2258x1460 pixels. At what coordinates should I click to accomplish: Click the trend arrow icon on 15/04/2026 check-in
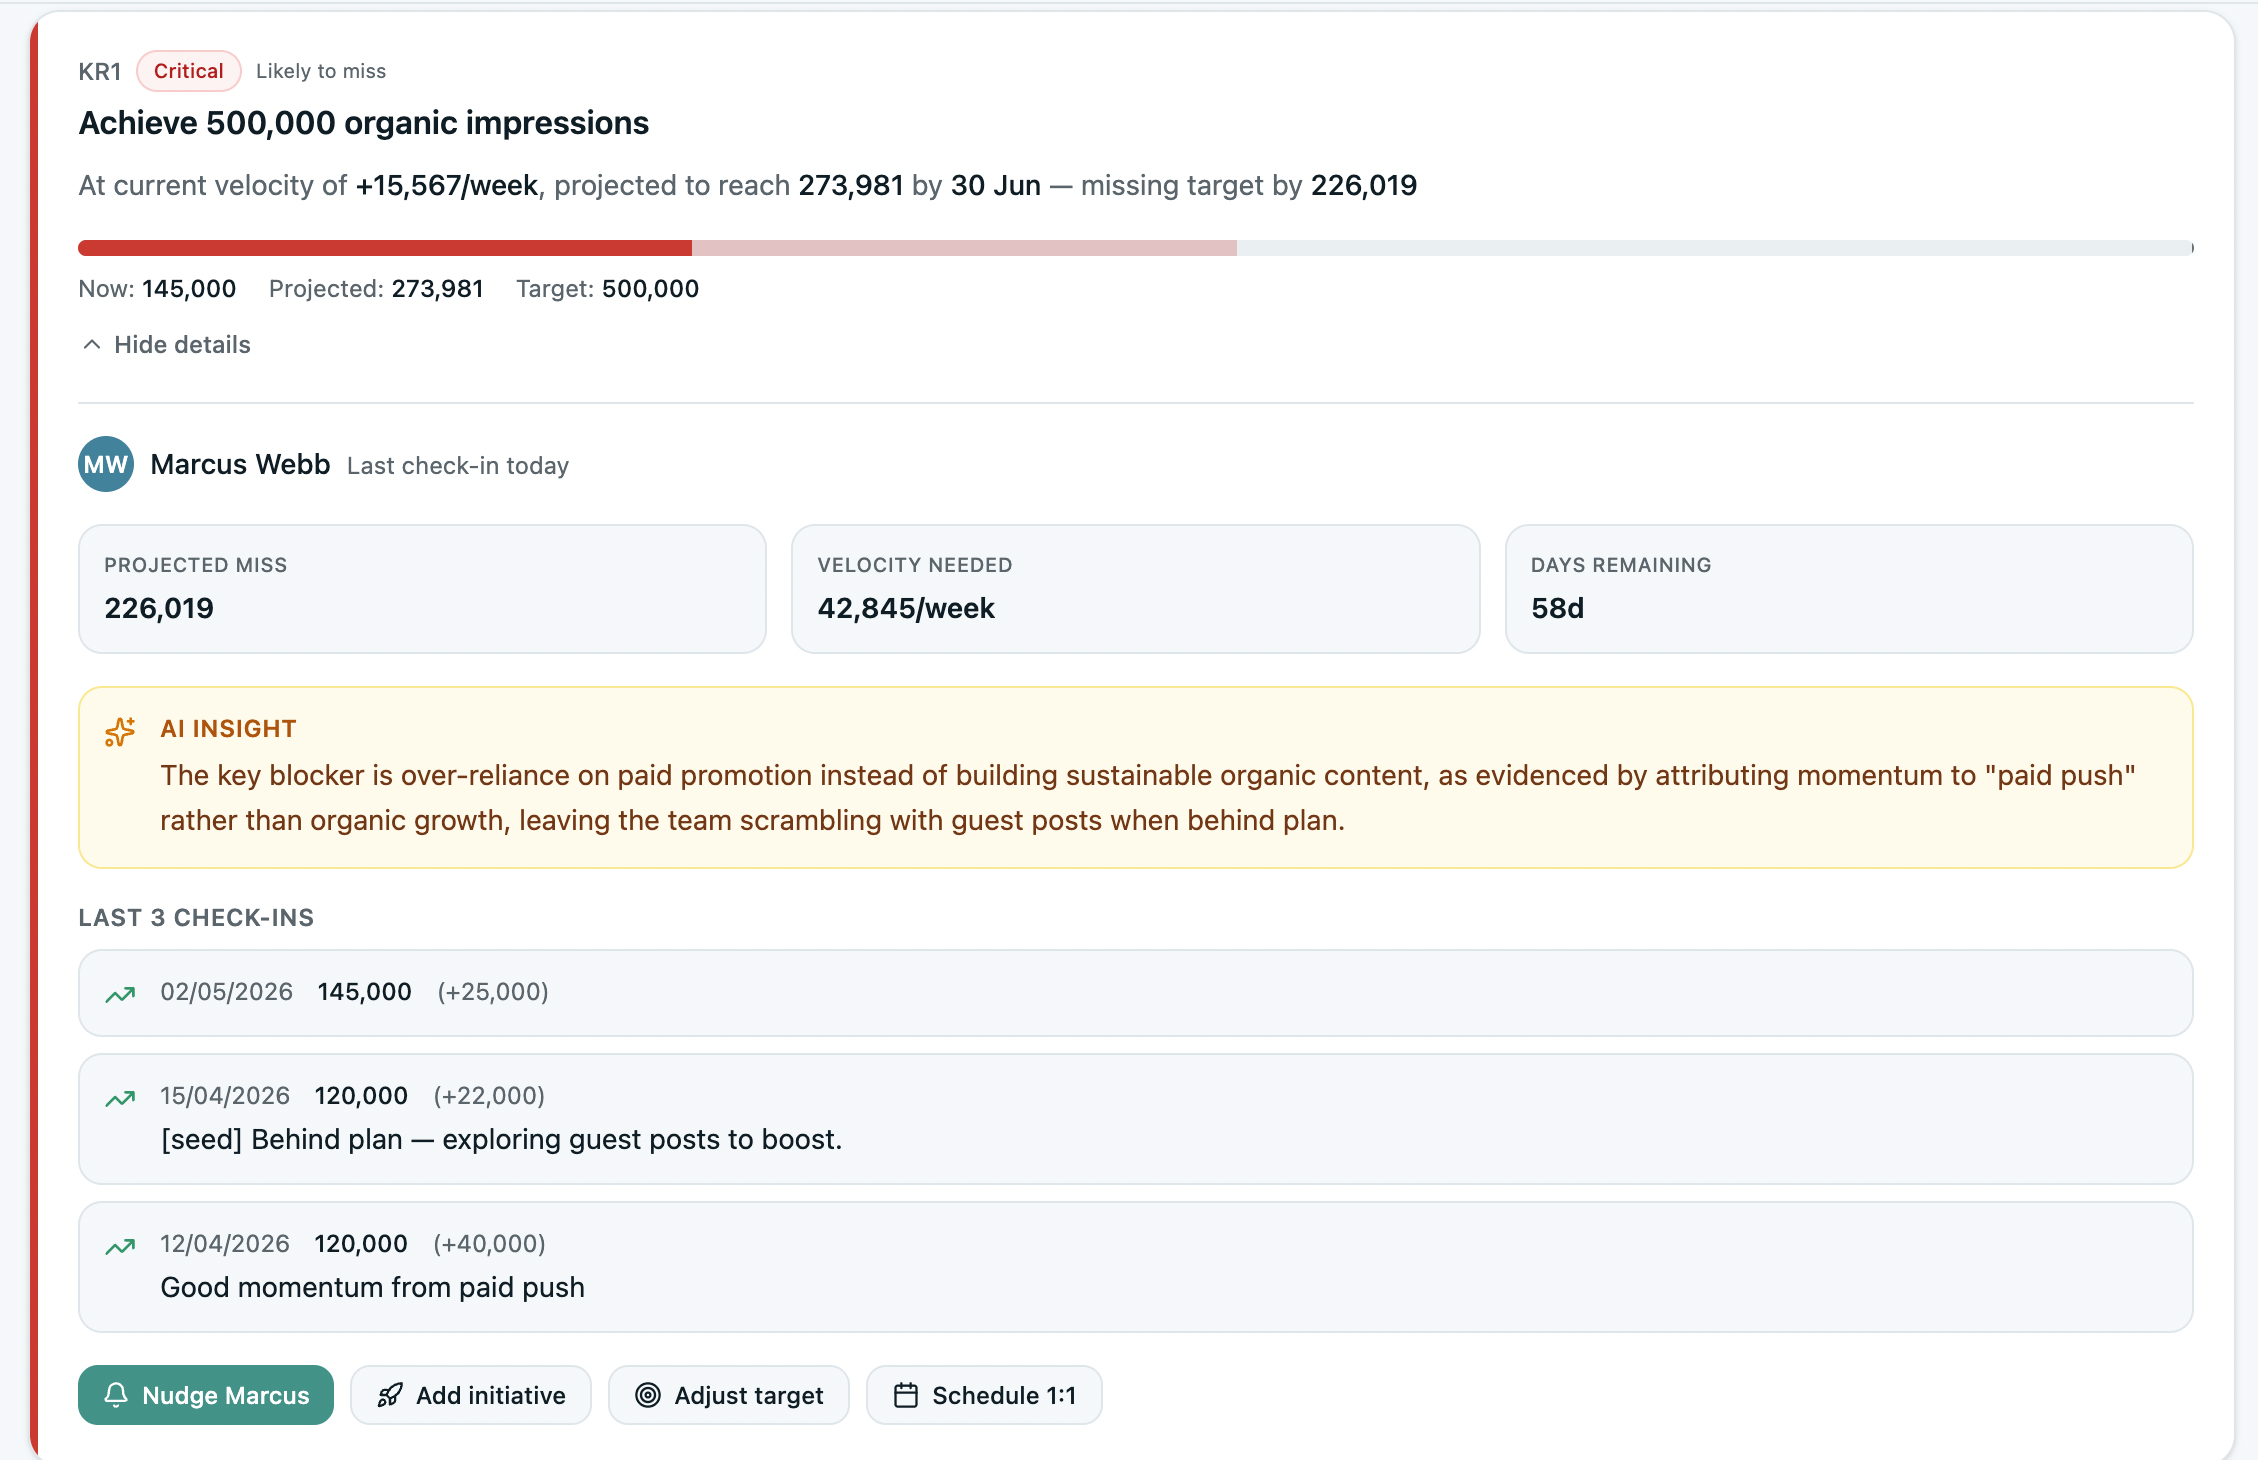(120, 1098)
